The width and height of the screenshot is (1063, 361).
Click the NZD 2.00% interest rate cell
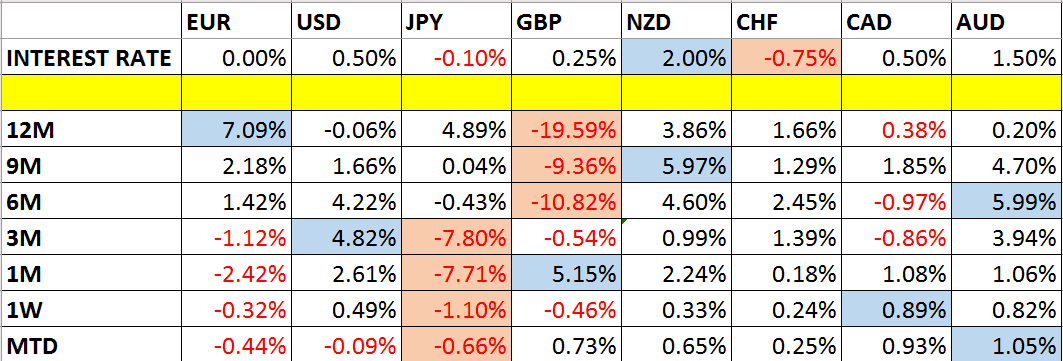tap(676, 58)
